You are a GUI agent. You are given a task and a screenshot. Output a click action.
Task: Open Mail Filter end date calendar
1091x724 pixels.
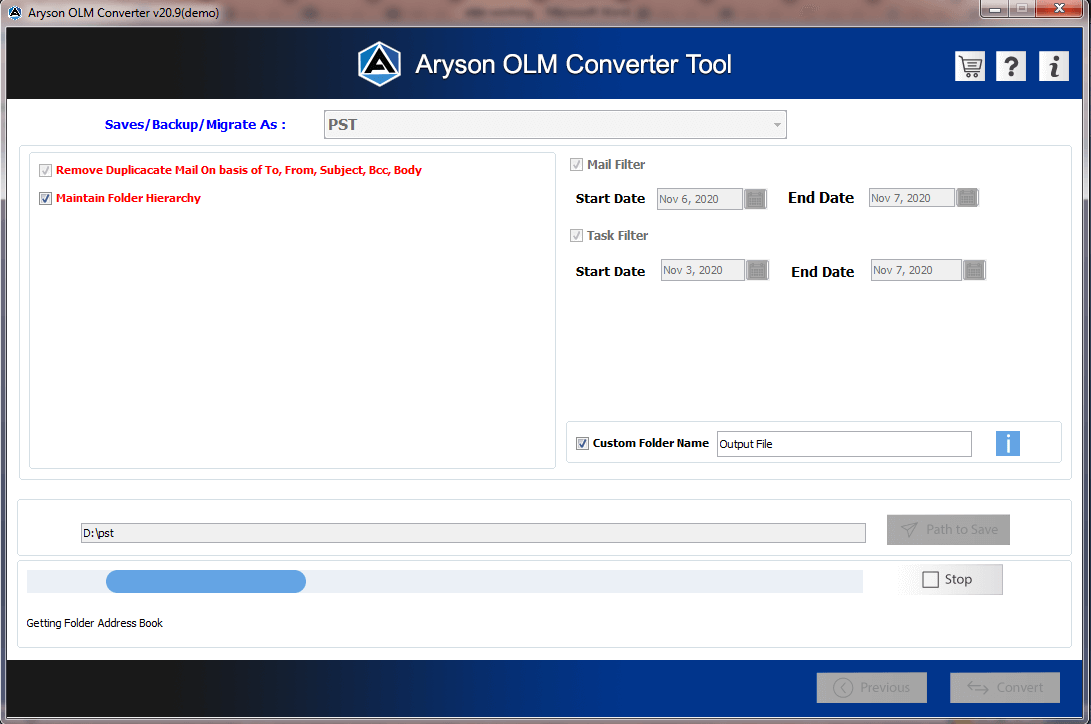967,198
